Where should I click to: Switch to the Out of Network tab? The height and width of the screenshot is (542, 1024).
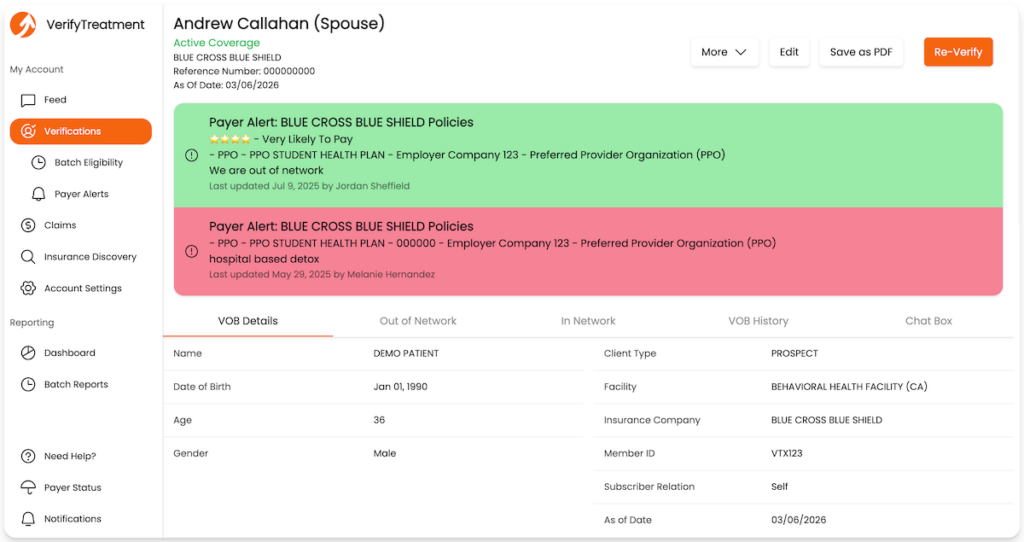(418, 321)
